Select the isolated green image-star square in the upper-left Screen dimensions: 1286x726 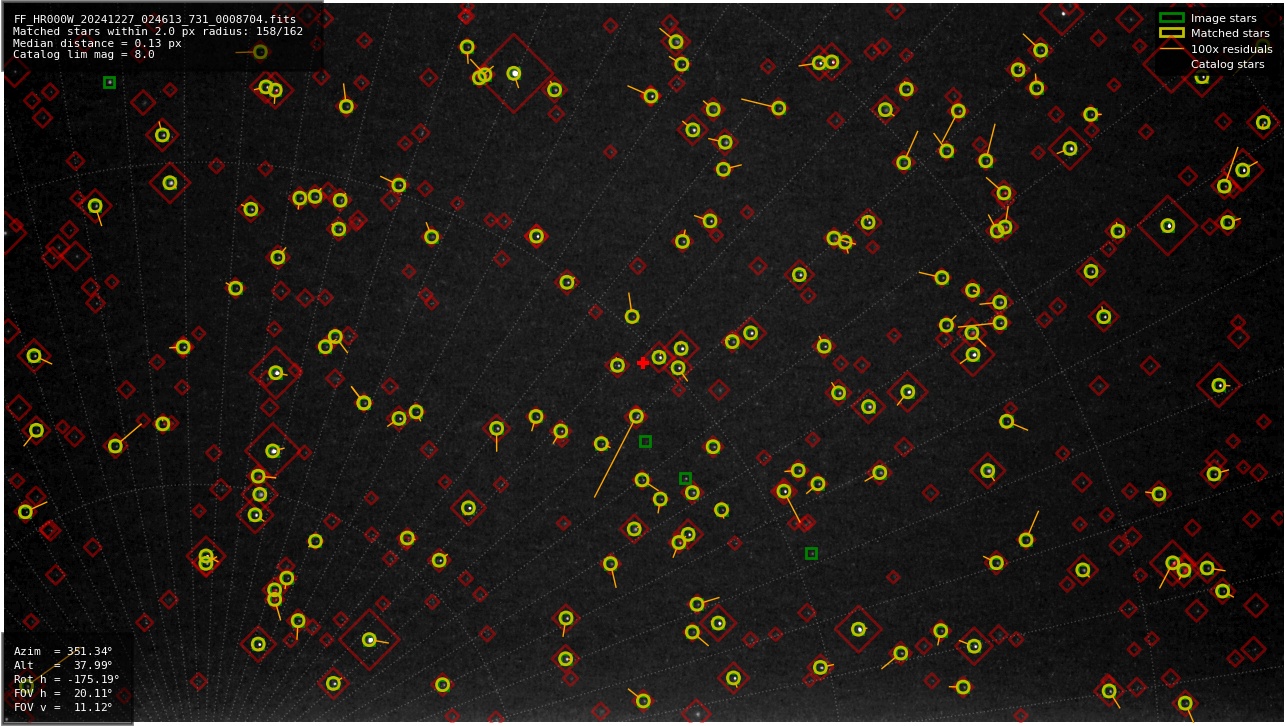[109, 82]
